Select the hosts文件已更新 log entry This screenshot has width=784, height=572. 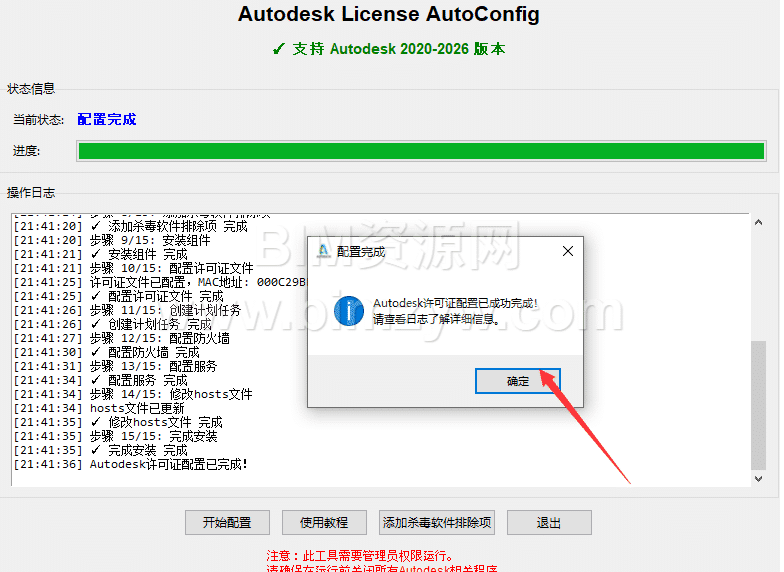(x=136, y=408)
